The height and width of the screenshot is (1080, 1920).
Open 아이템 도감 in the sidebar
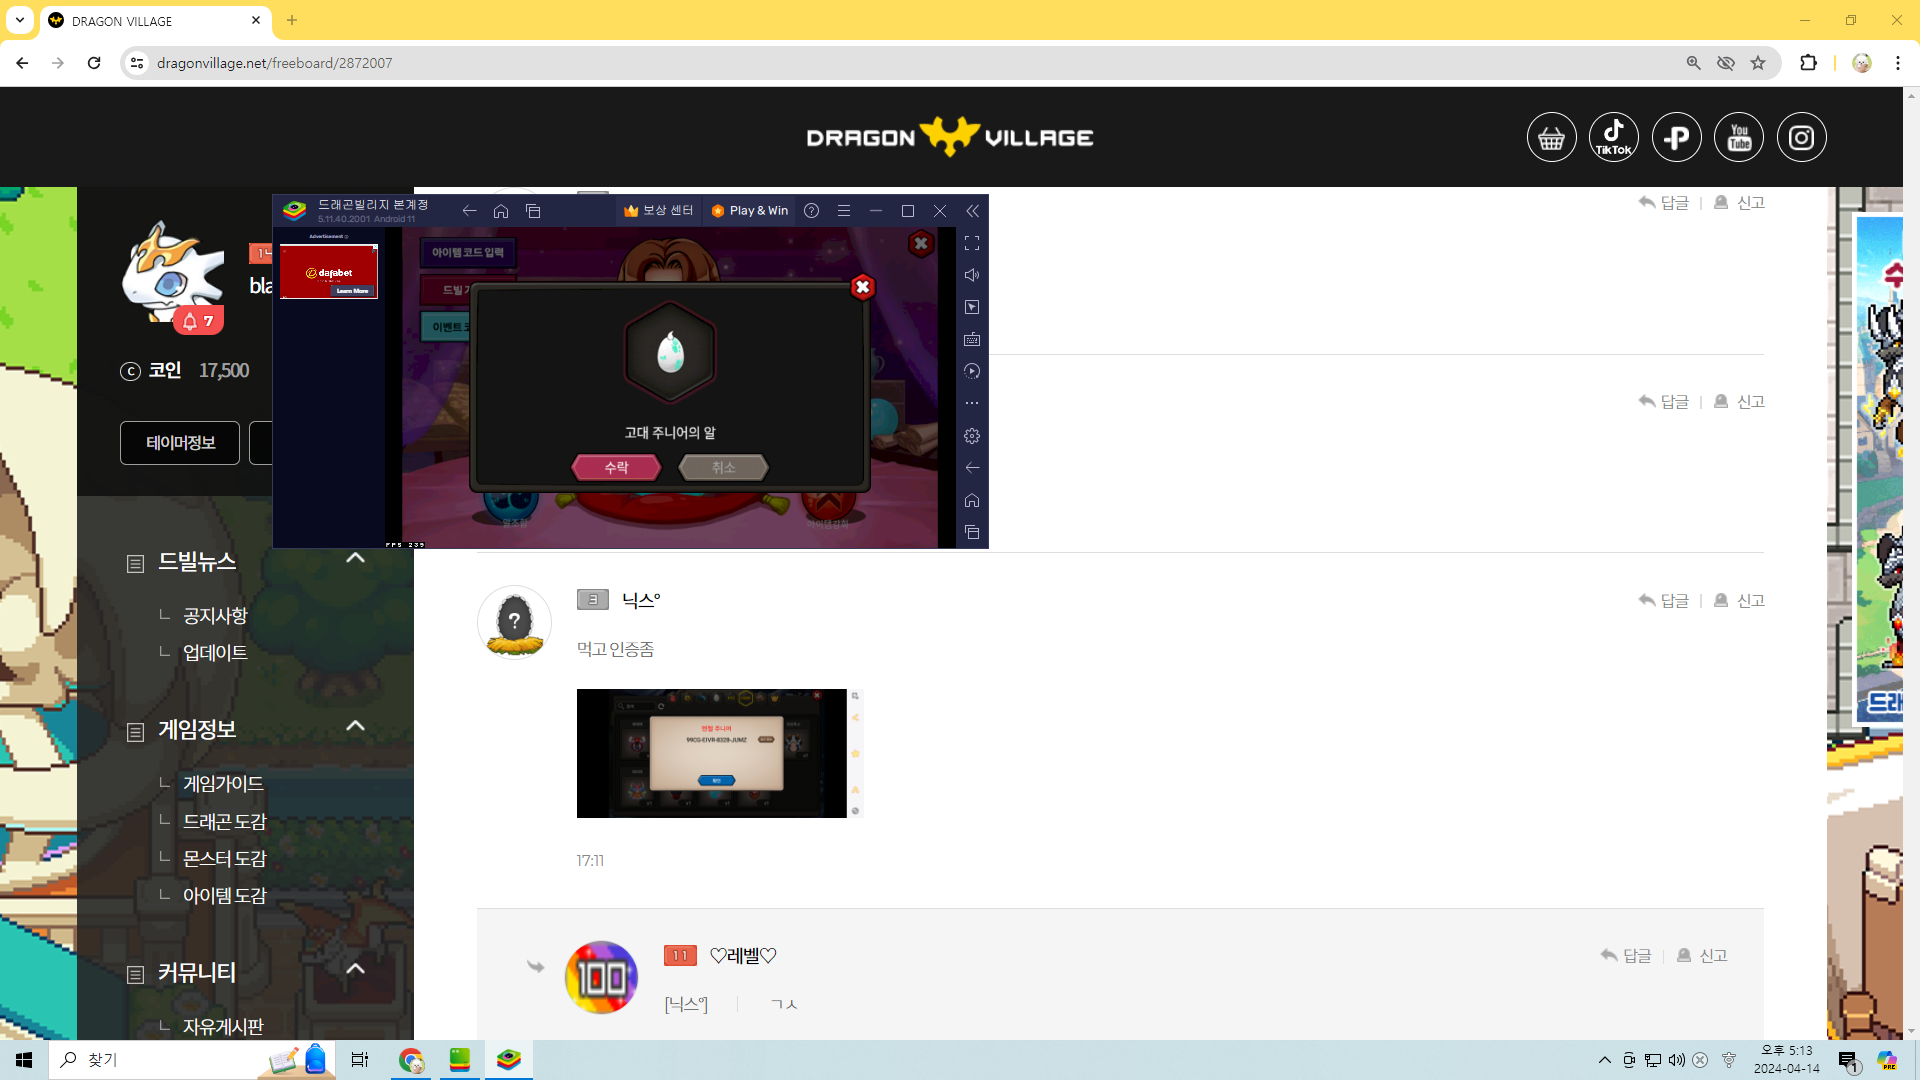click(x=225, y=896)
